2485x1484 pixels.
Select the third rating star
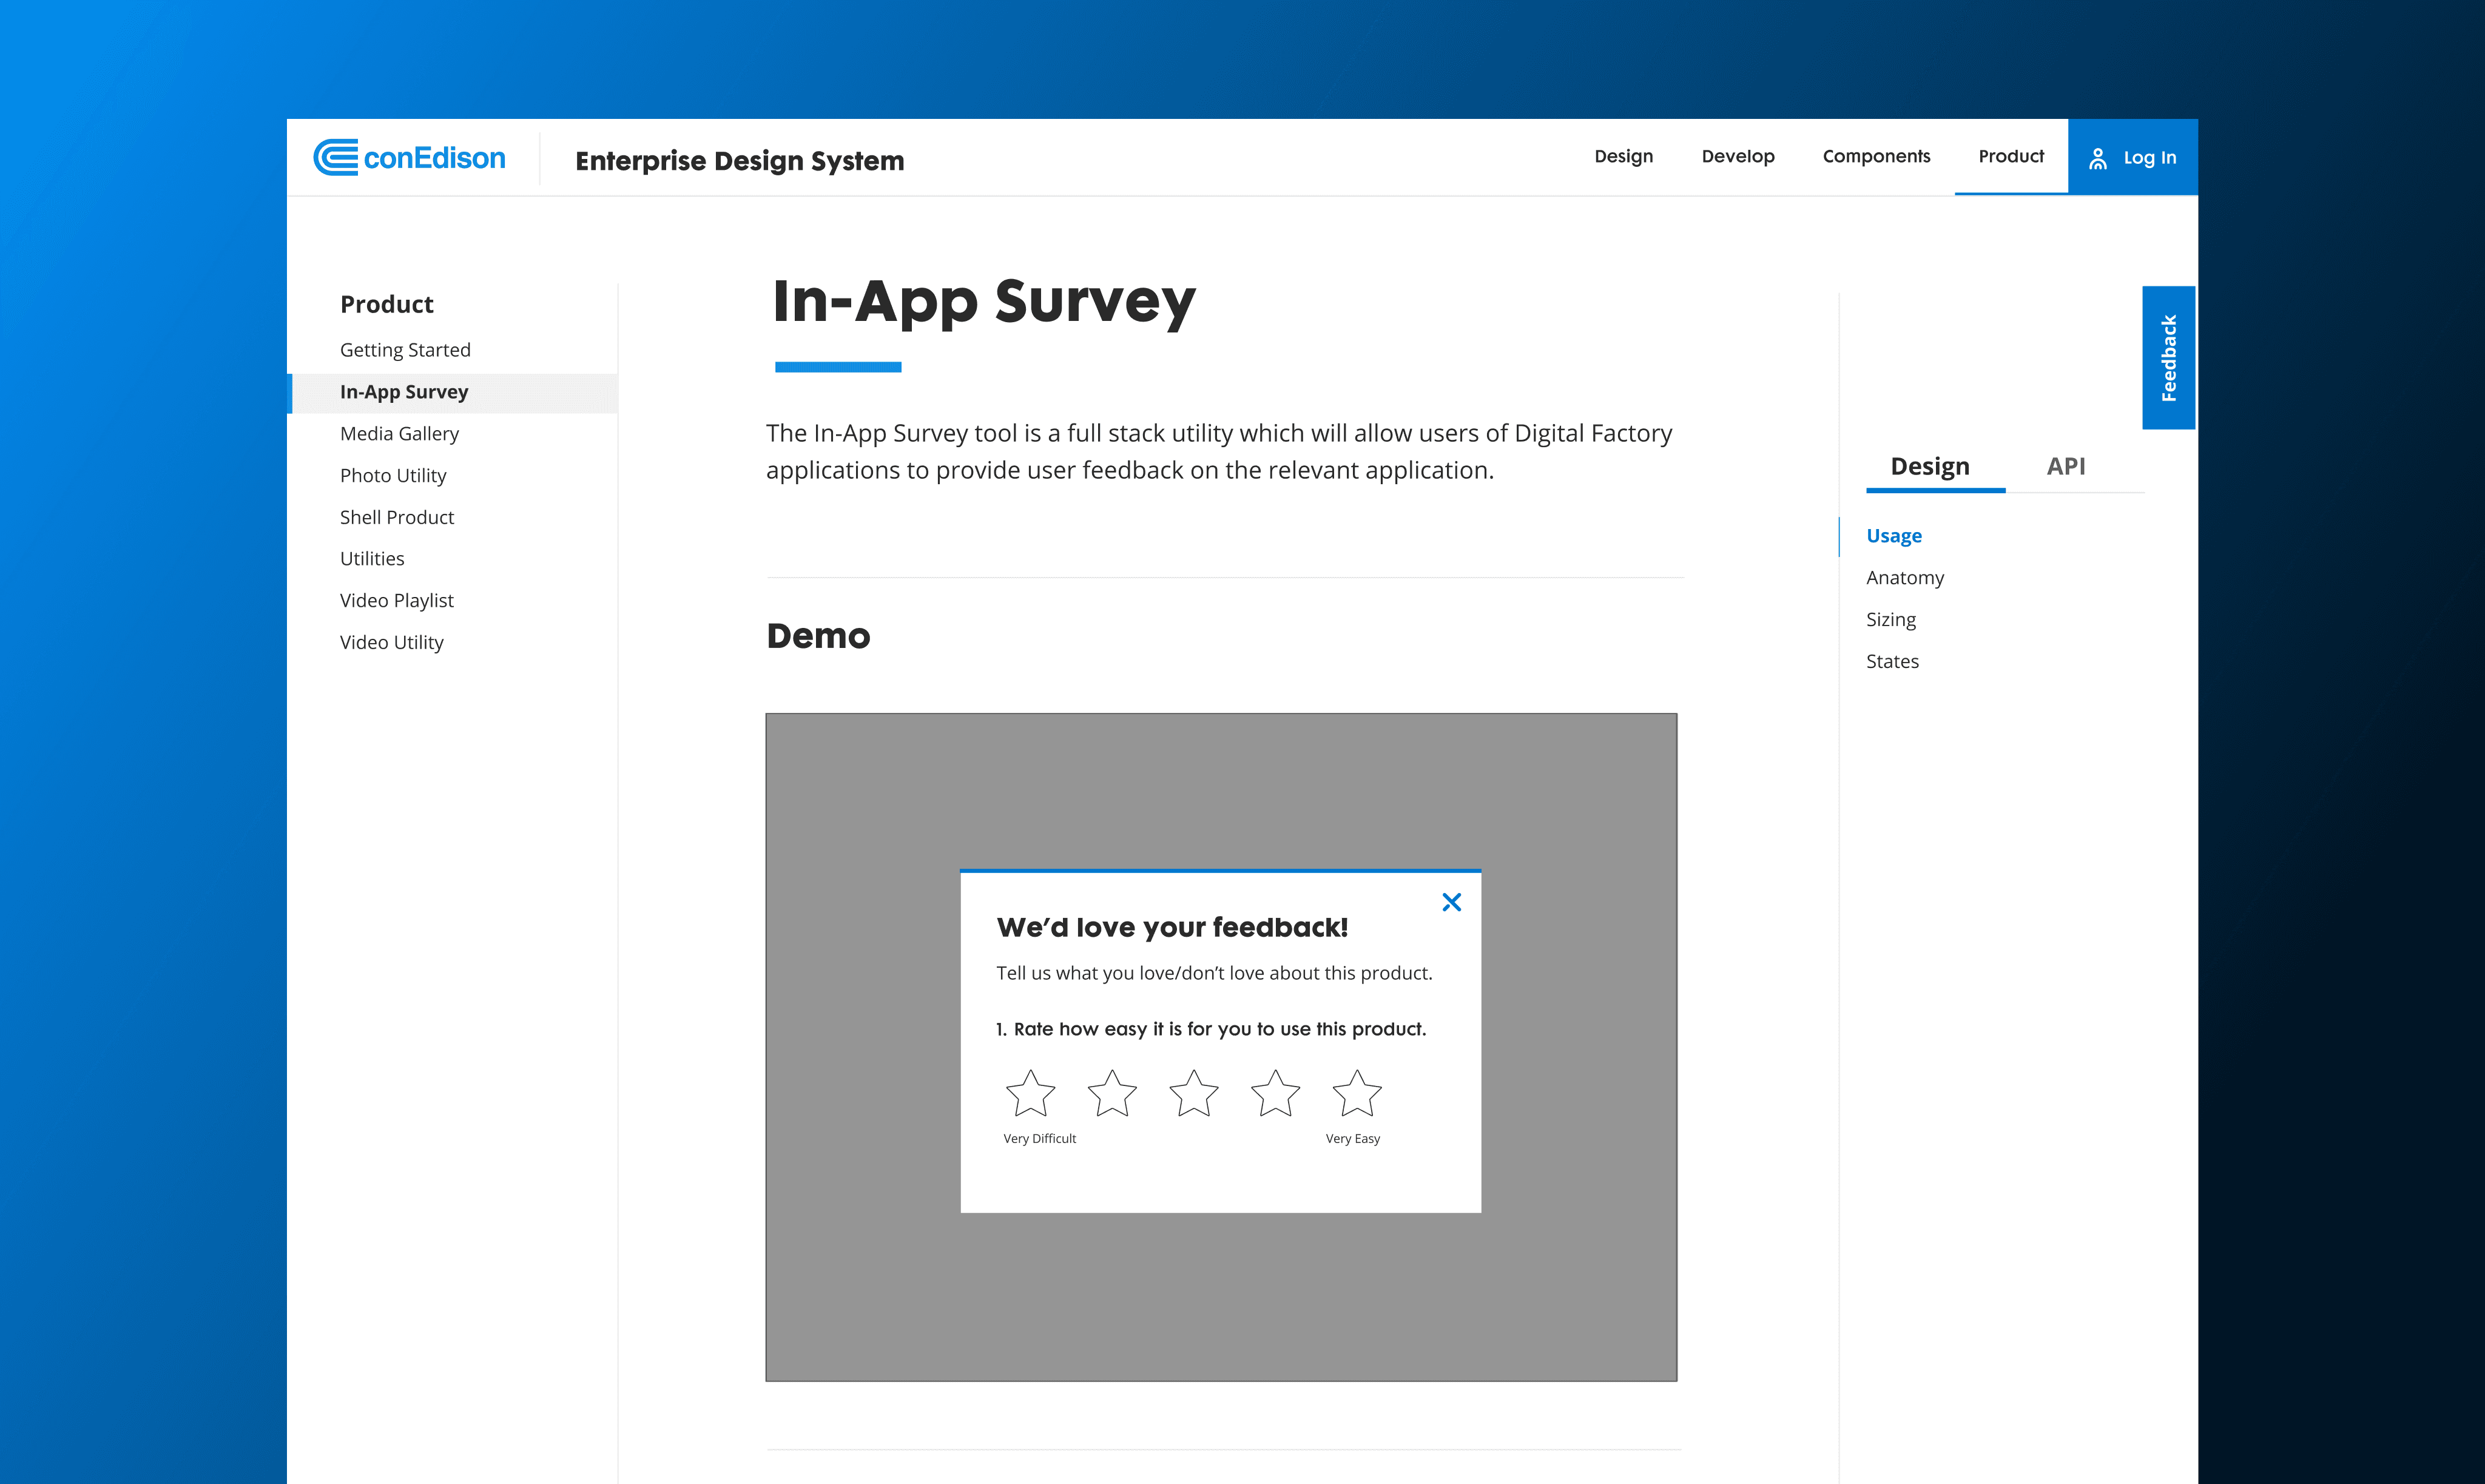click(1194, 1093)
